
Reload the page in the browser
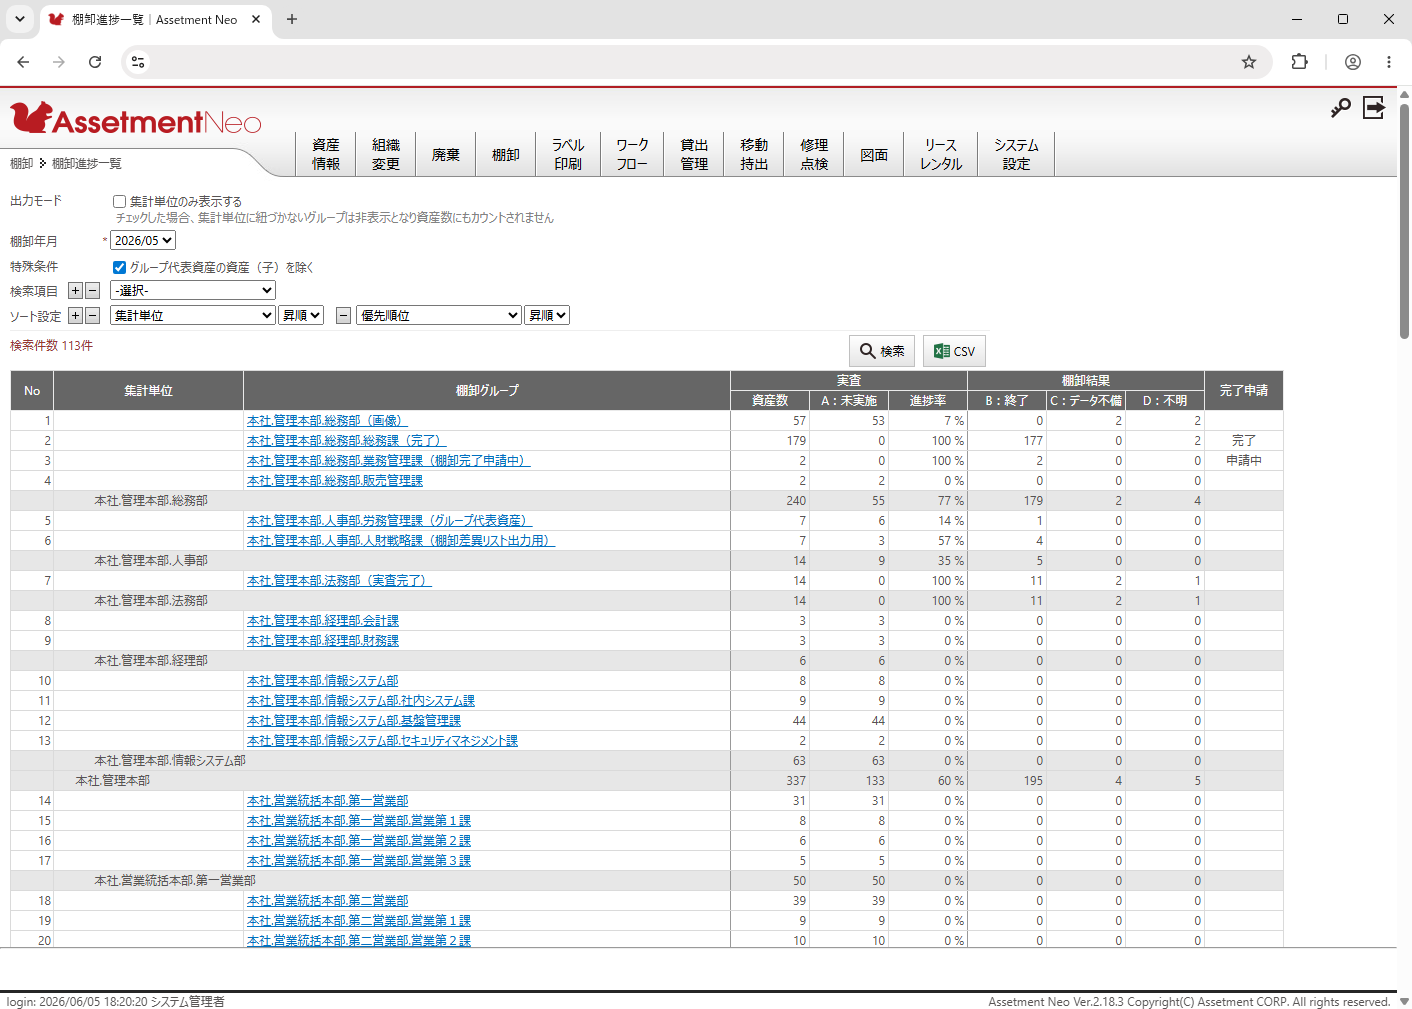click(x=95, y=62)
